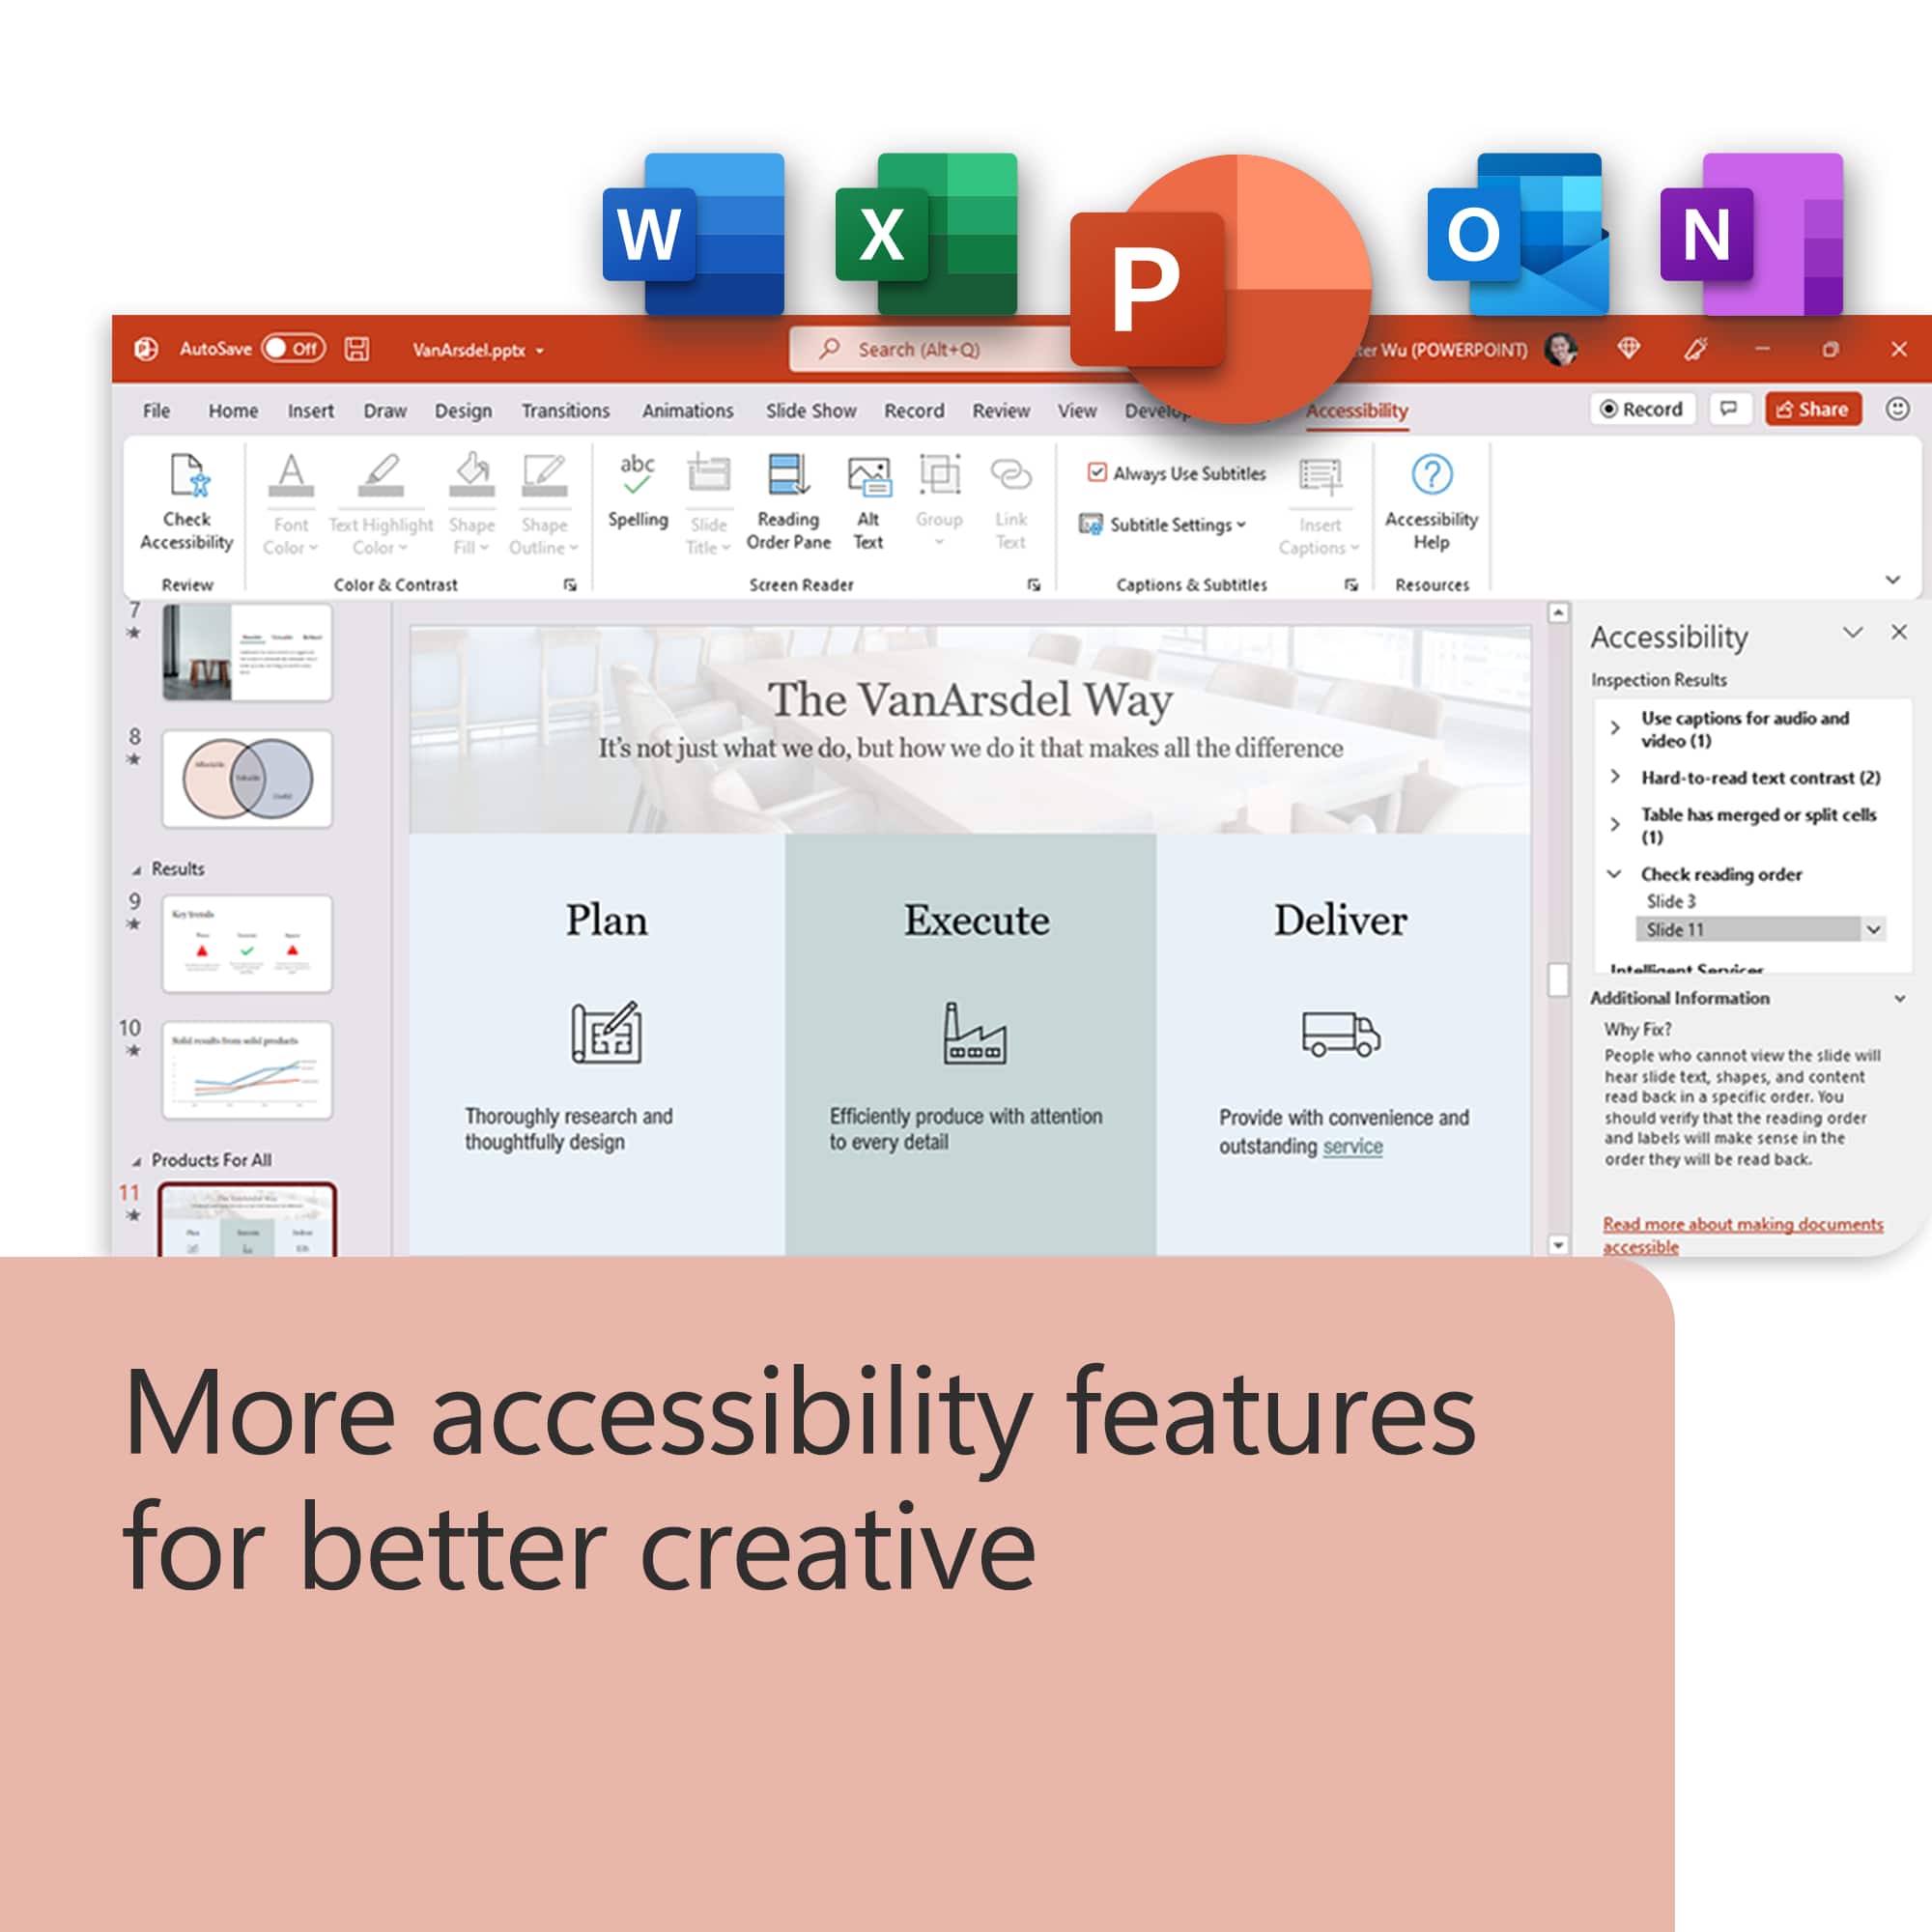The height and width of the screenshot is (1932, 1932).
Task: Collapse the Check reading order section
Action: [1615, 873]
